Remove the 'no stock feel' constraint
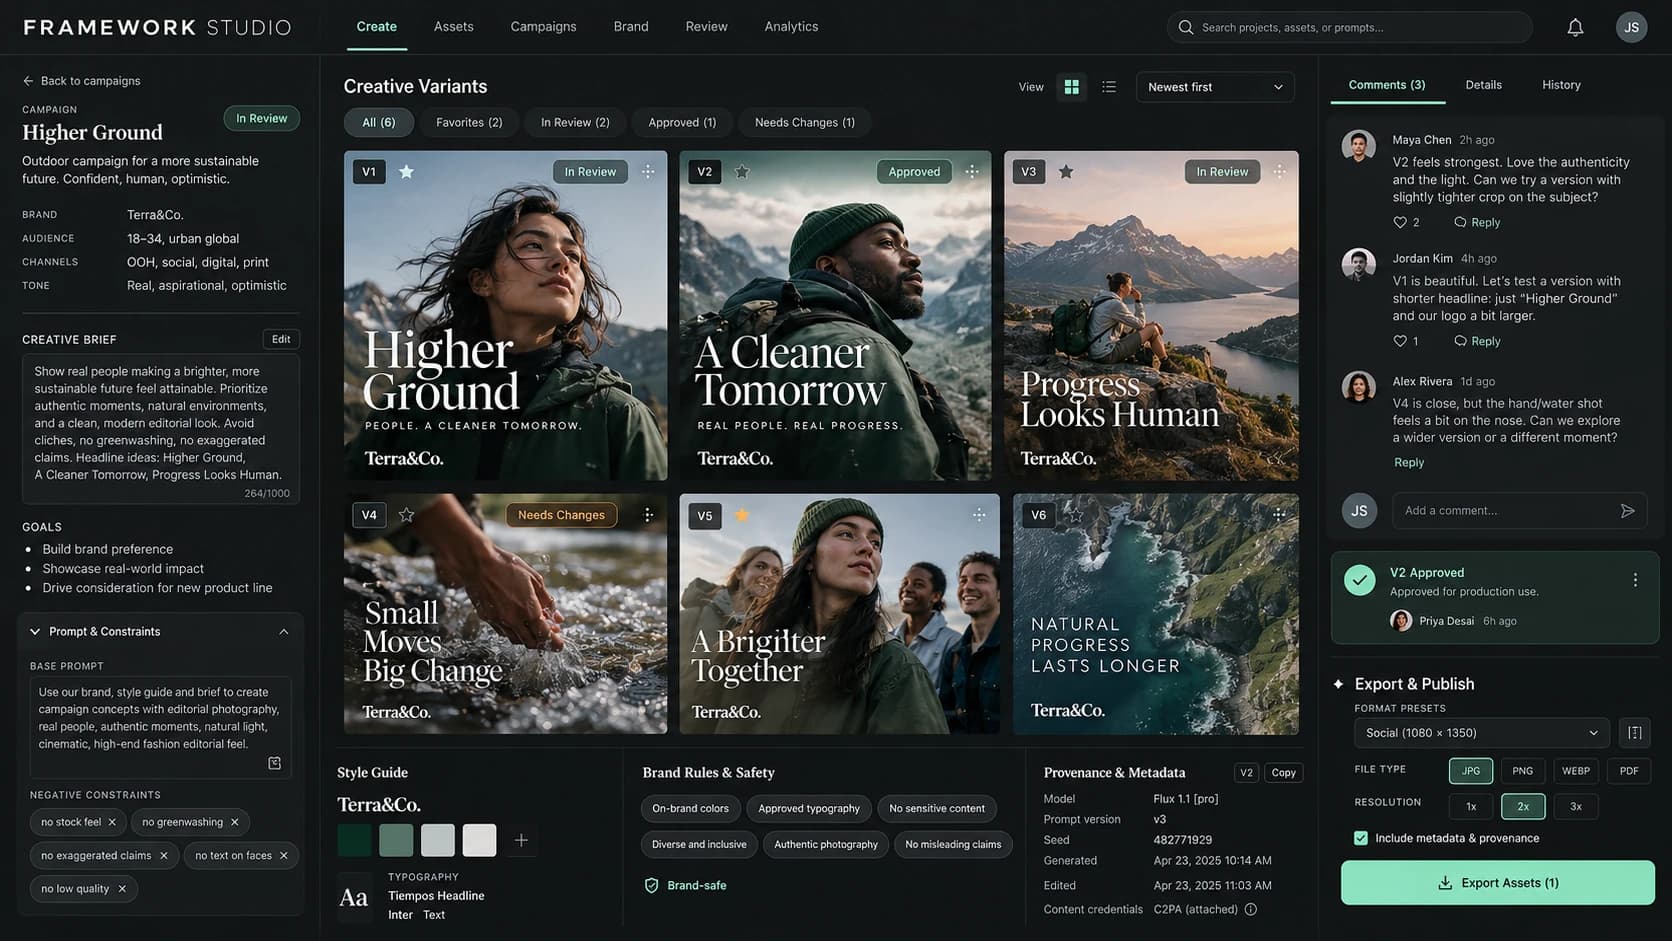Viewport: 1672px width, 941px height. (112, 822)
